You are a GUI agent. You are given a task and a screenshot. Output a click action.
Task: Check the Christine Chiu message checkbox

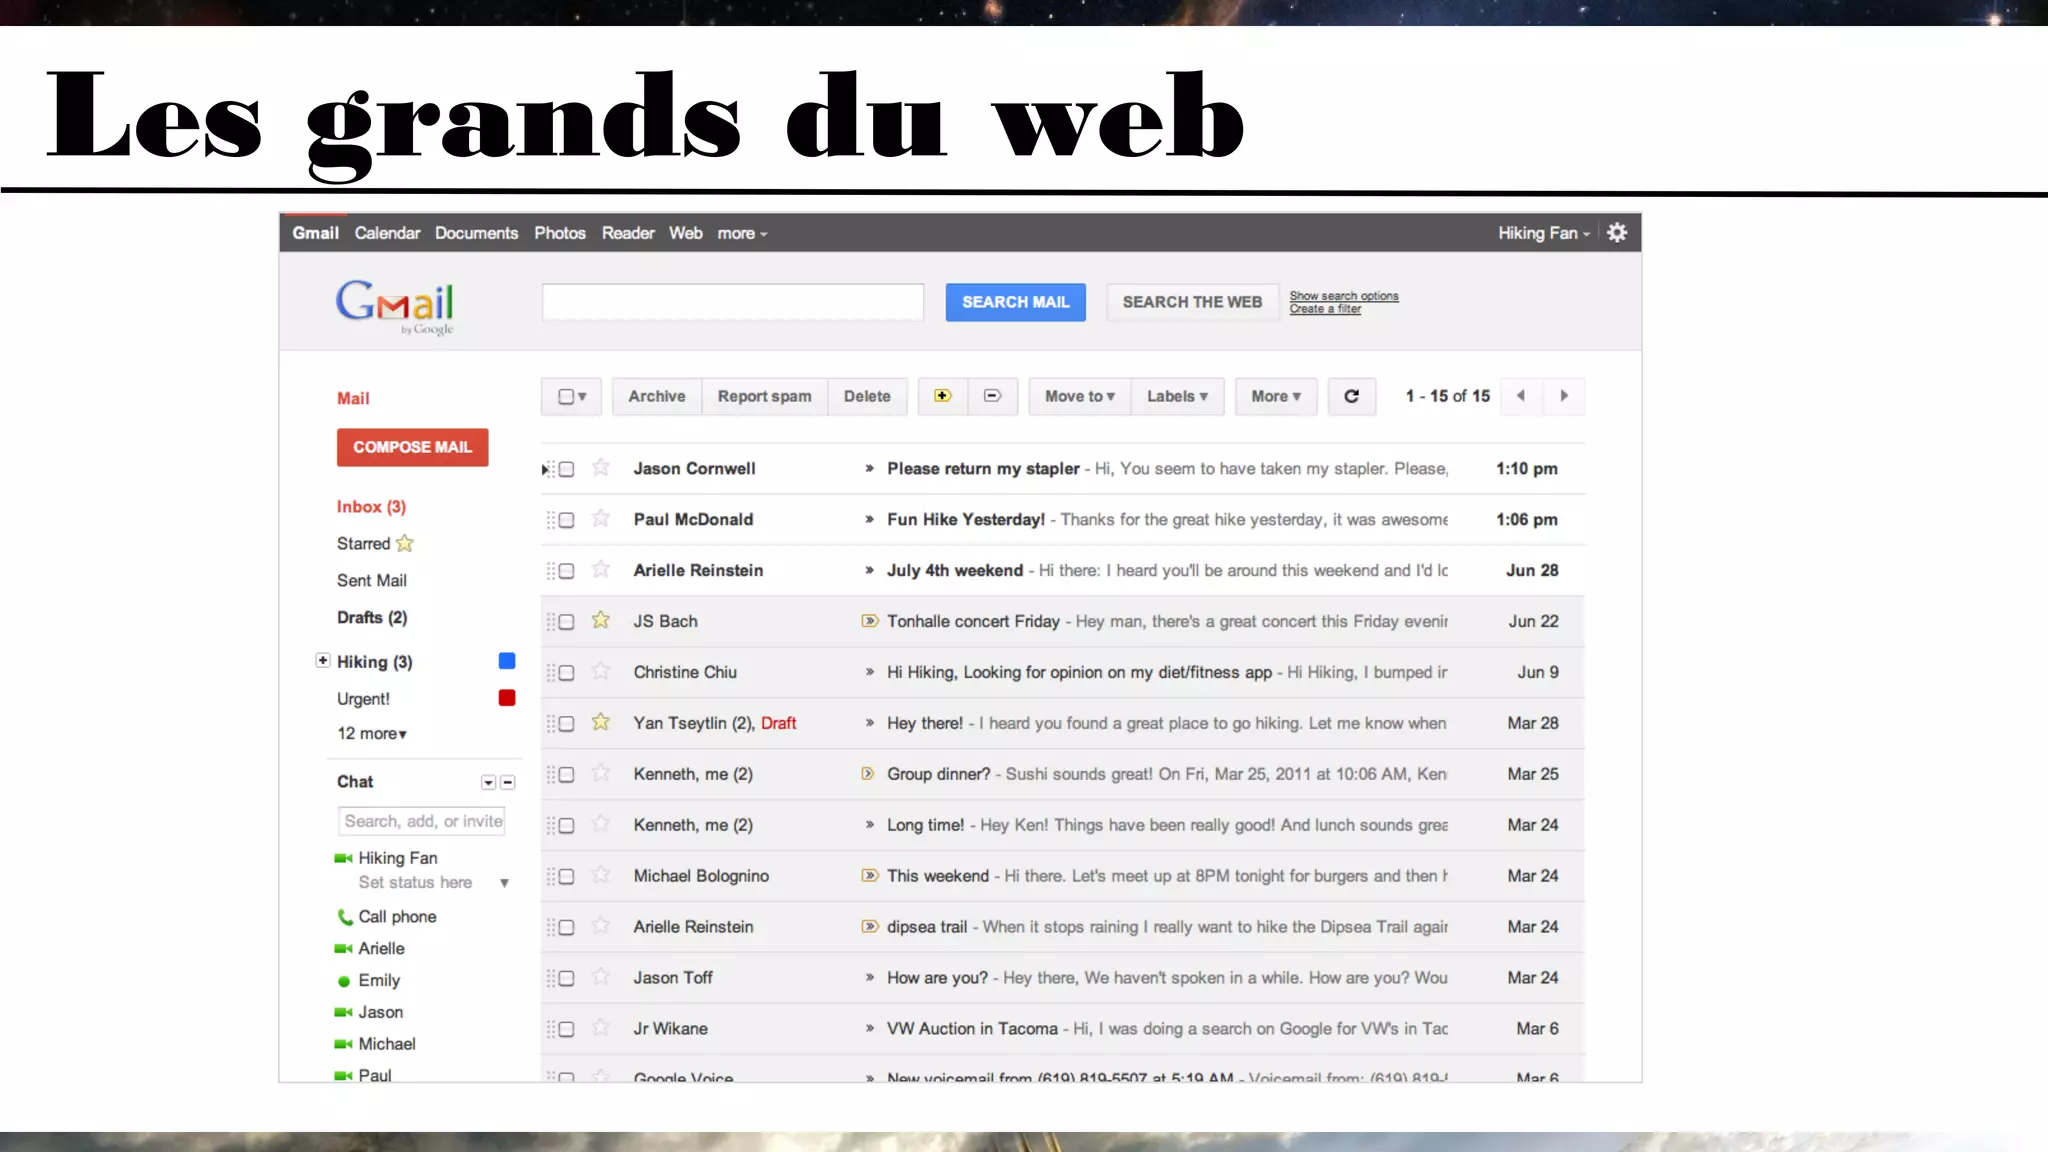click(x=566, y=673)
